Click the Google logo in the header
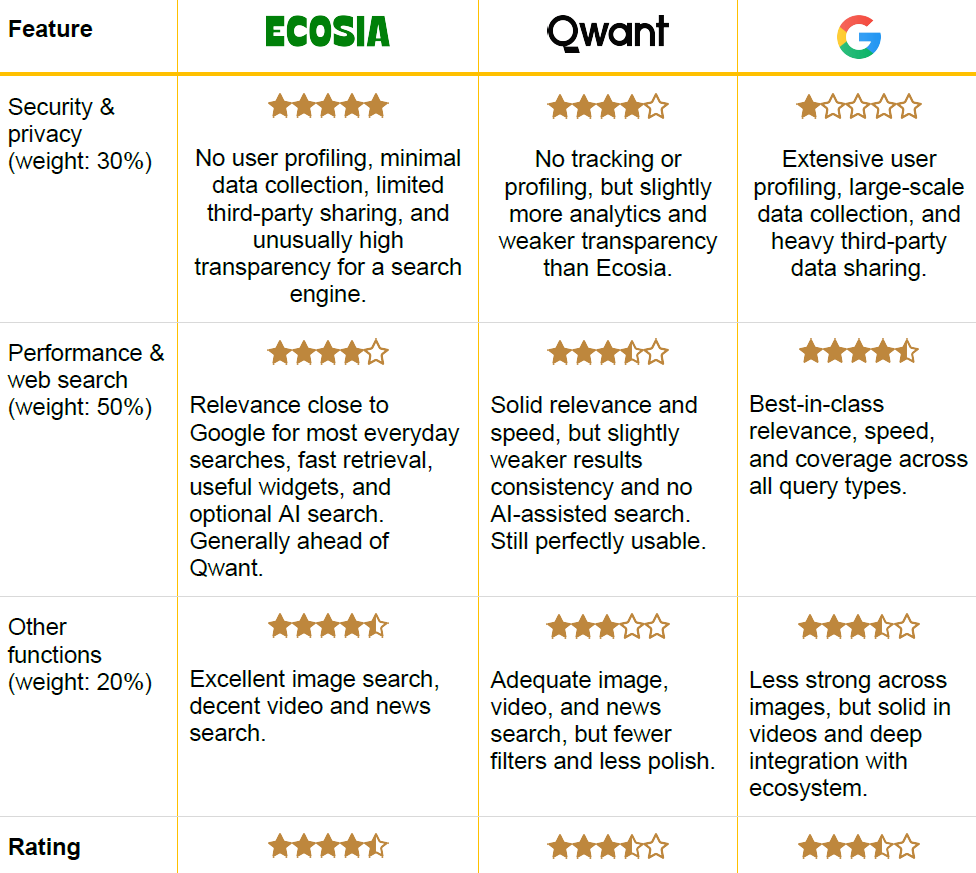Screen dimensions: 976x873 [x=858, y=36]
